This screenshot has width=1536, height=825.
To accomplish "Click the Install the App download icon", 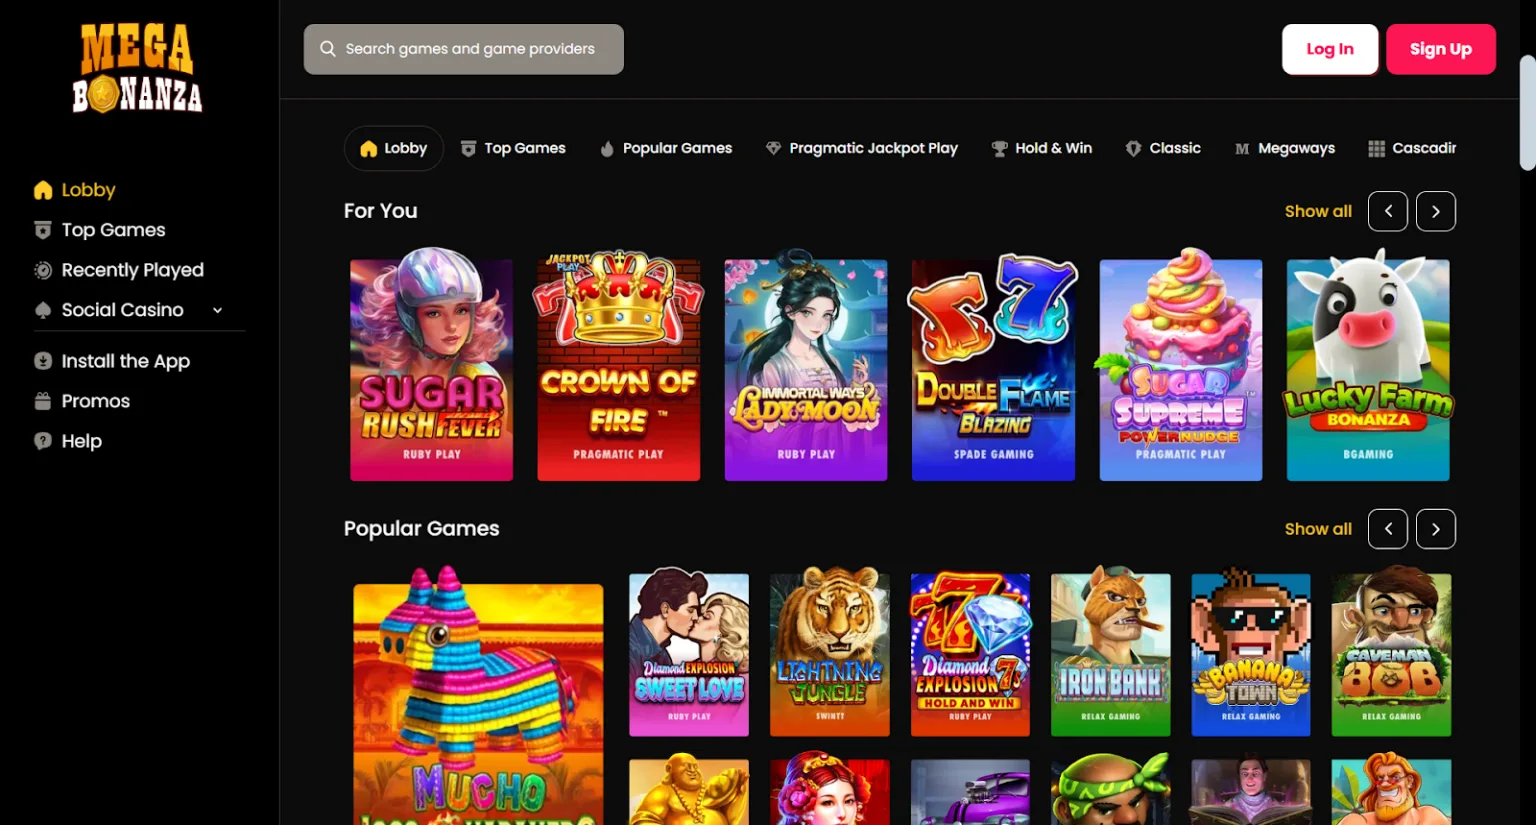I will pos(43,361).
